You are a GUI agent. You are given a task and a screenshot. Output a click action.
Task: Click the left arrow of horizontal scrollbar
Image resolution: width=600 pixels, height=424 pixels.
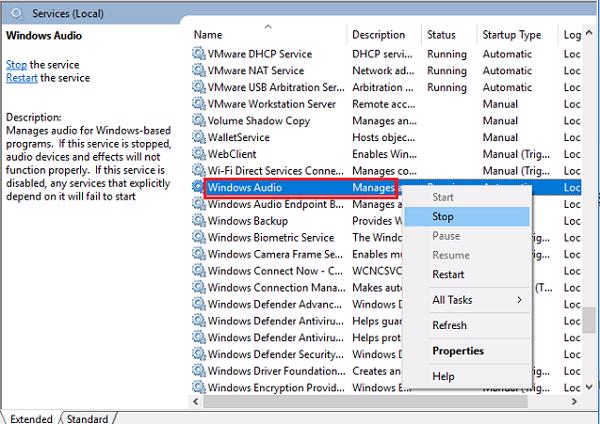click(x=196, y=401)
